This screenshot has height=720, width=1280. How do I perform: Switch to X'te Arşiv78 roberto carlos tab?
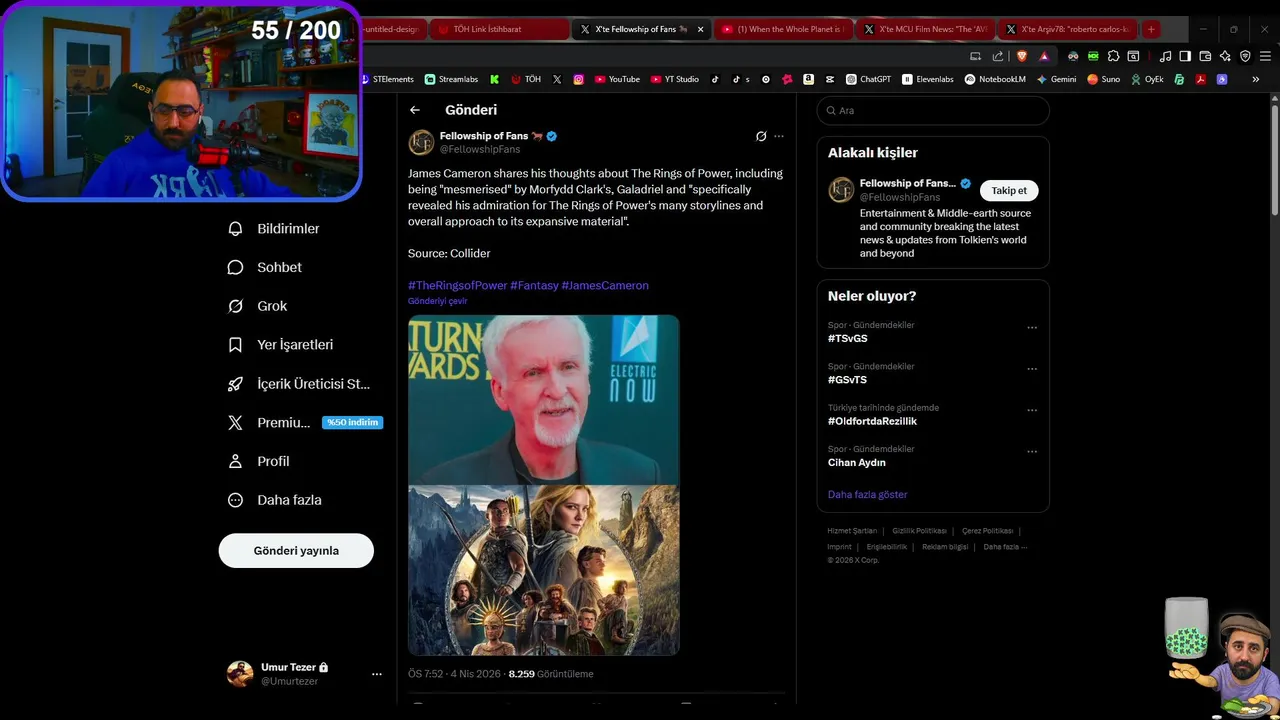tap(1067, 29)
